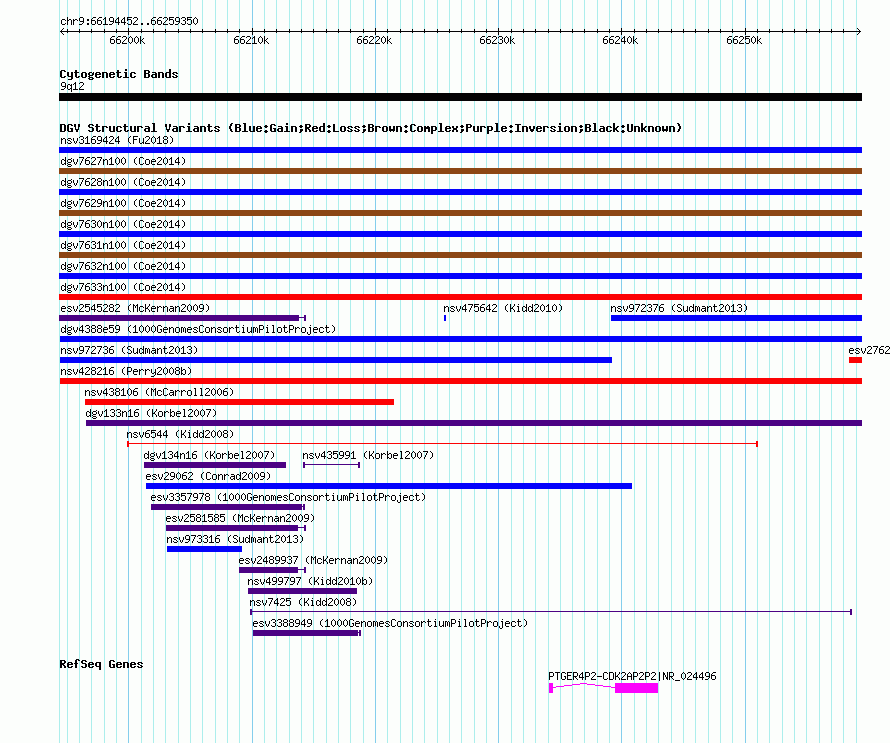Select the thin red nsv6544 line
This screenshot has width=890, height=743.
pyautogui.click(x=443, y=444)
